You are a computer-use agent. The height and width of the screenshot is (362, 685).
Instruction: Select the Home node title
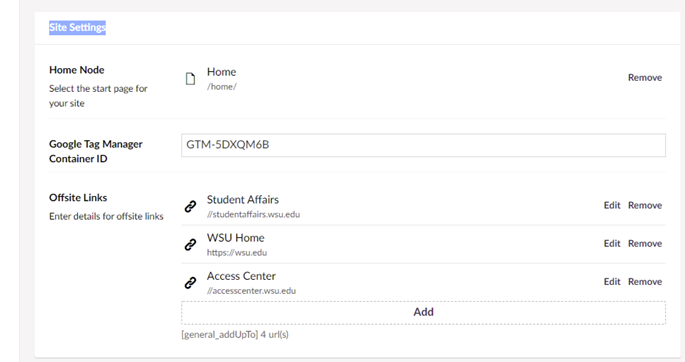(221, 72)
